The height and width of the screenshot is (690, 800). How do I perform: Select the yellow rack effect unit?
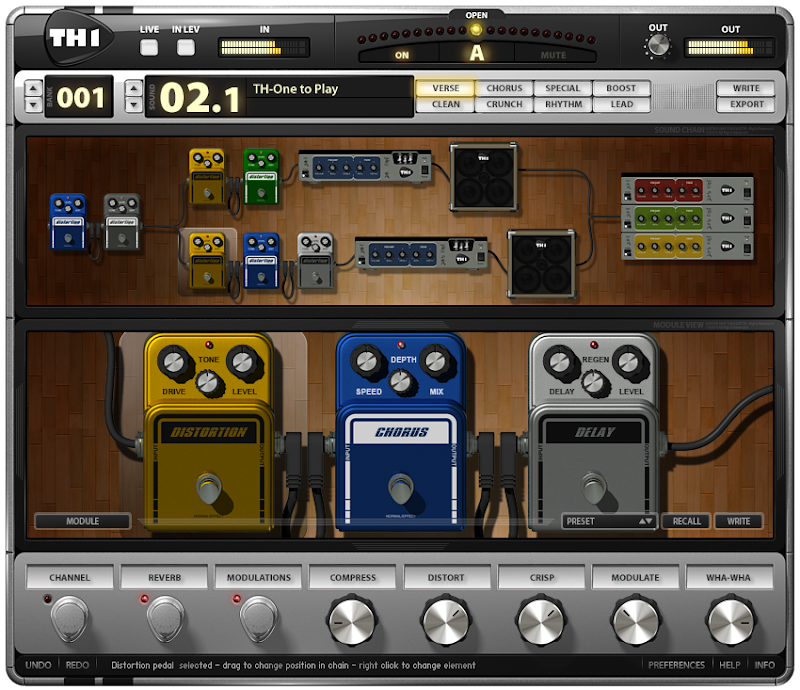(x=687, y=246)
